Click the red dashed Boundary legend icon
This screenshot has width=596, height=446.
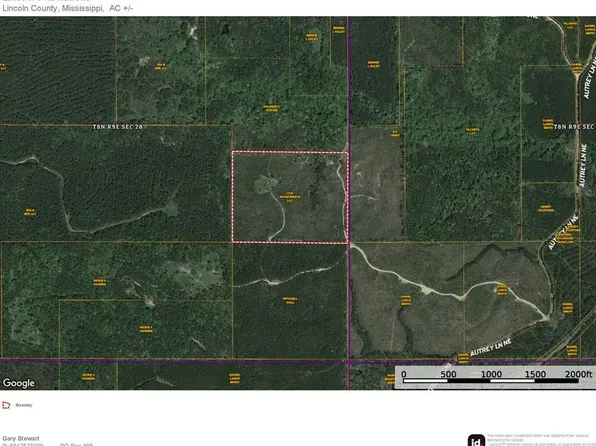pos(6,405)
